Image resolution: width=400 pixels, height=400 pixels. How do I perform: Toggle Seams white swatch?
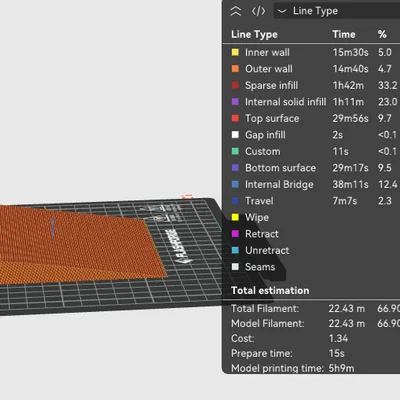coord(235,267)
